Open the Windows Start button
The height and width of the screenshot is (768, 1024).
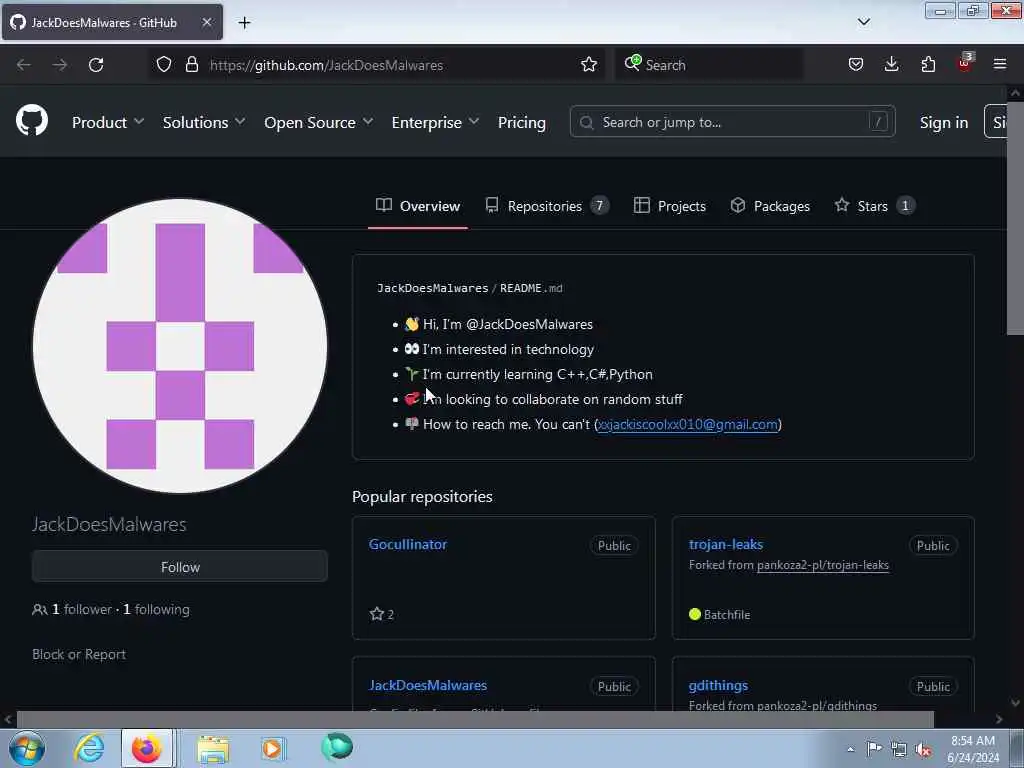click(27, 748)
